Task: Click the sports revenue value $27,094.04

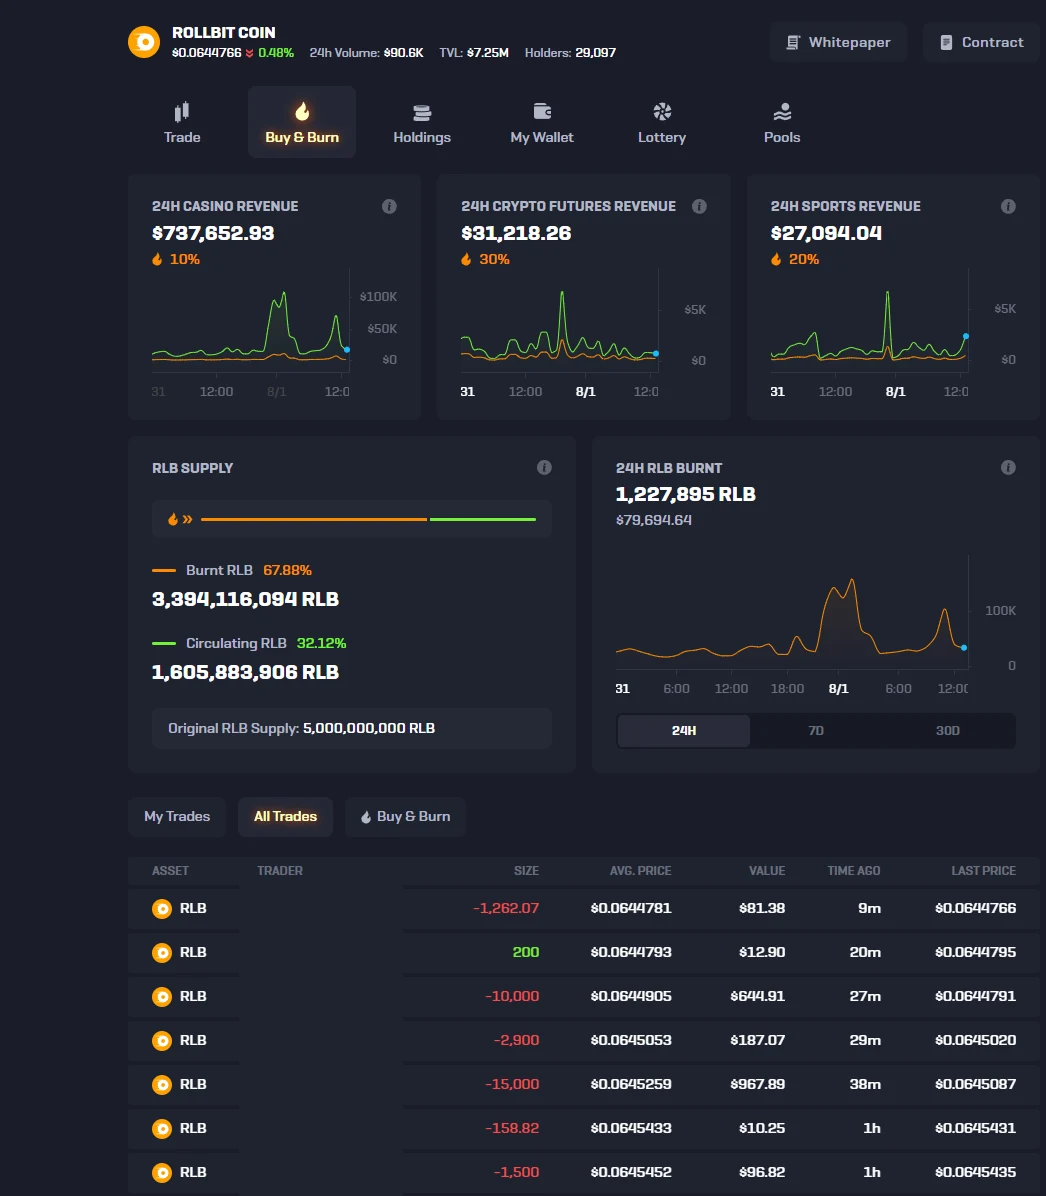Action: click(x=826, y=233)
